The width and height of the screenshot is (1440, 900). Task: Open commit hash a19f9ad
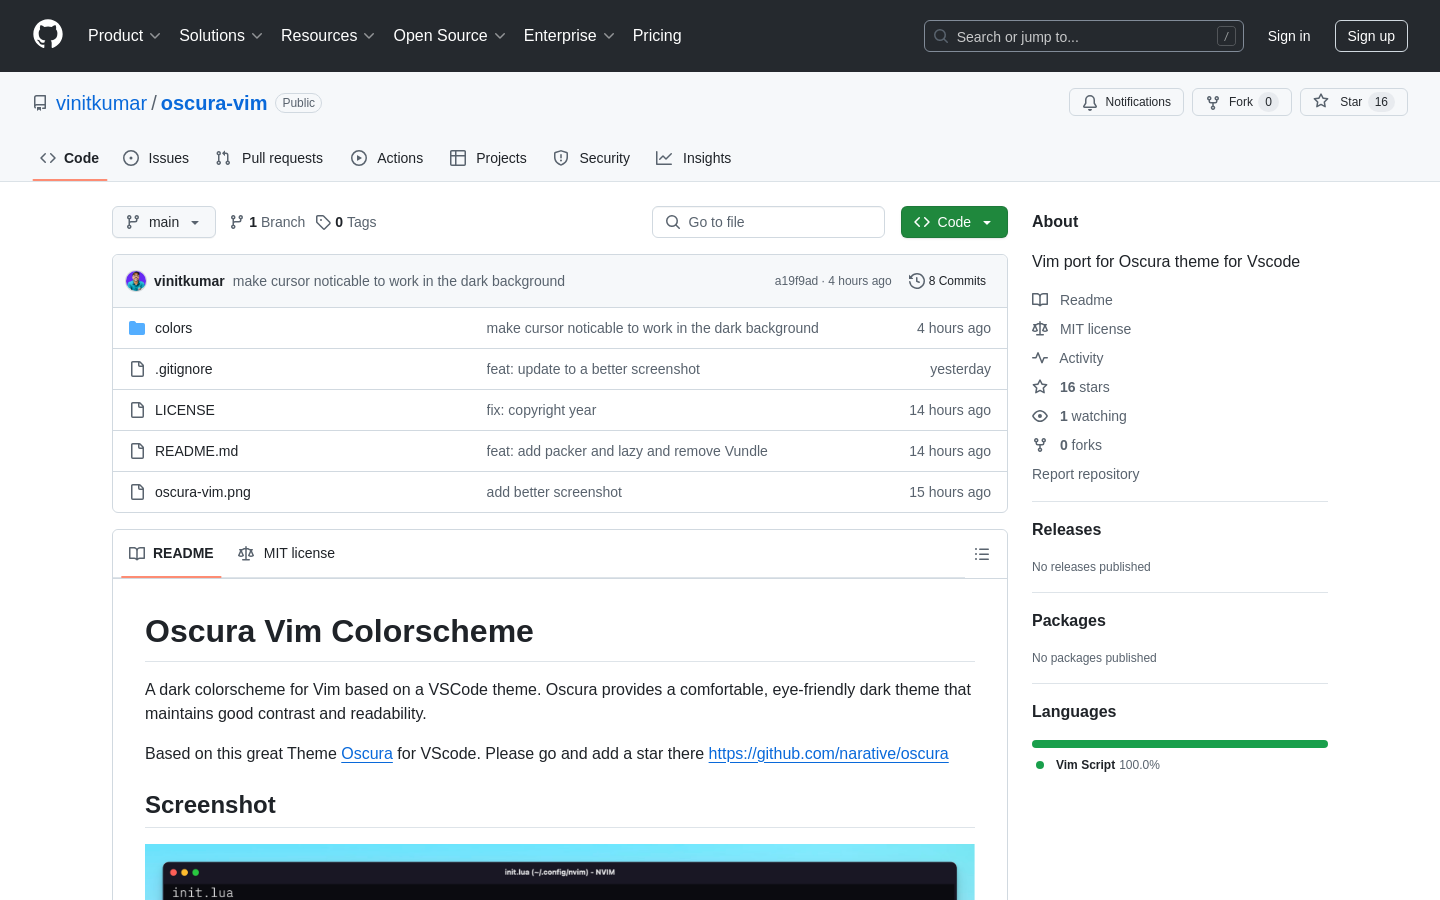[x=796, y=281]
